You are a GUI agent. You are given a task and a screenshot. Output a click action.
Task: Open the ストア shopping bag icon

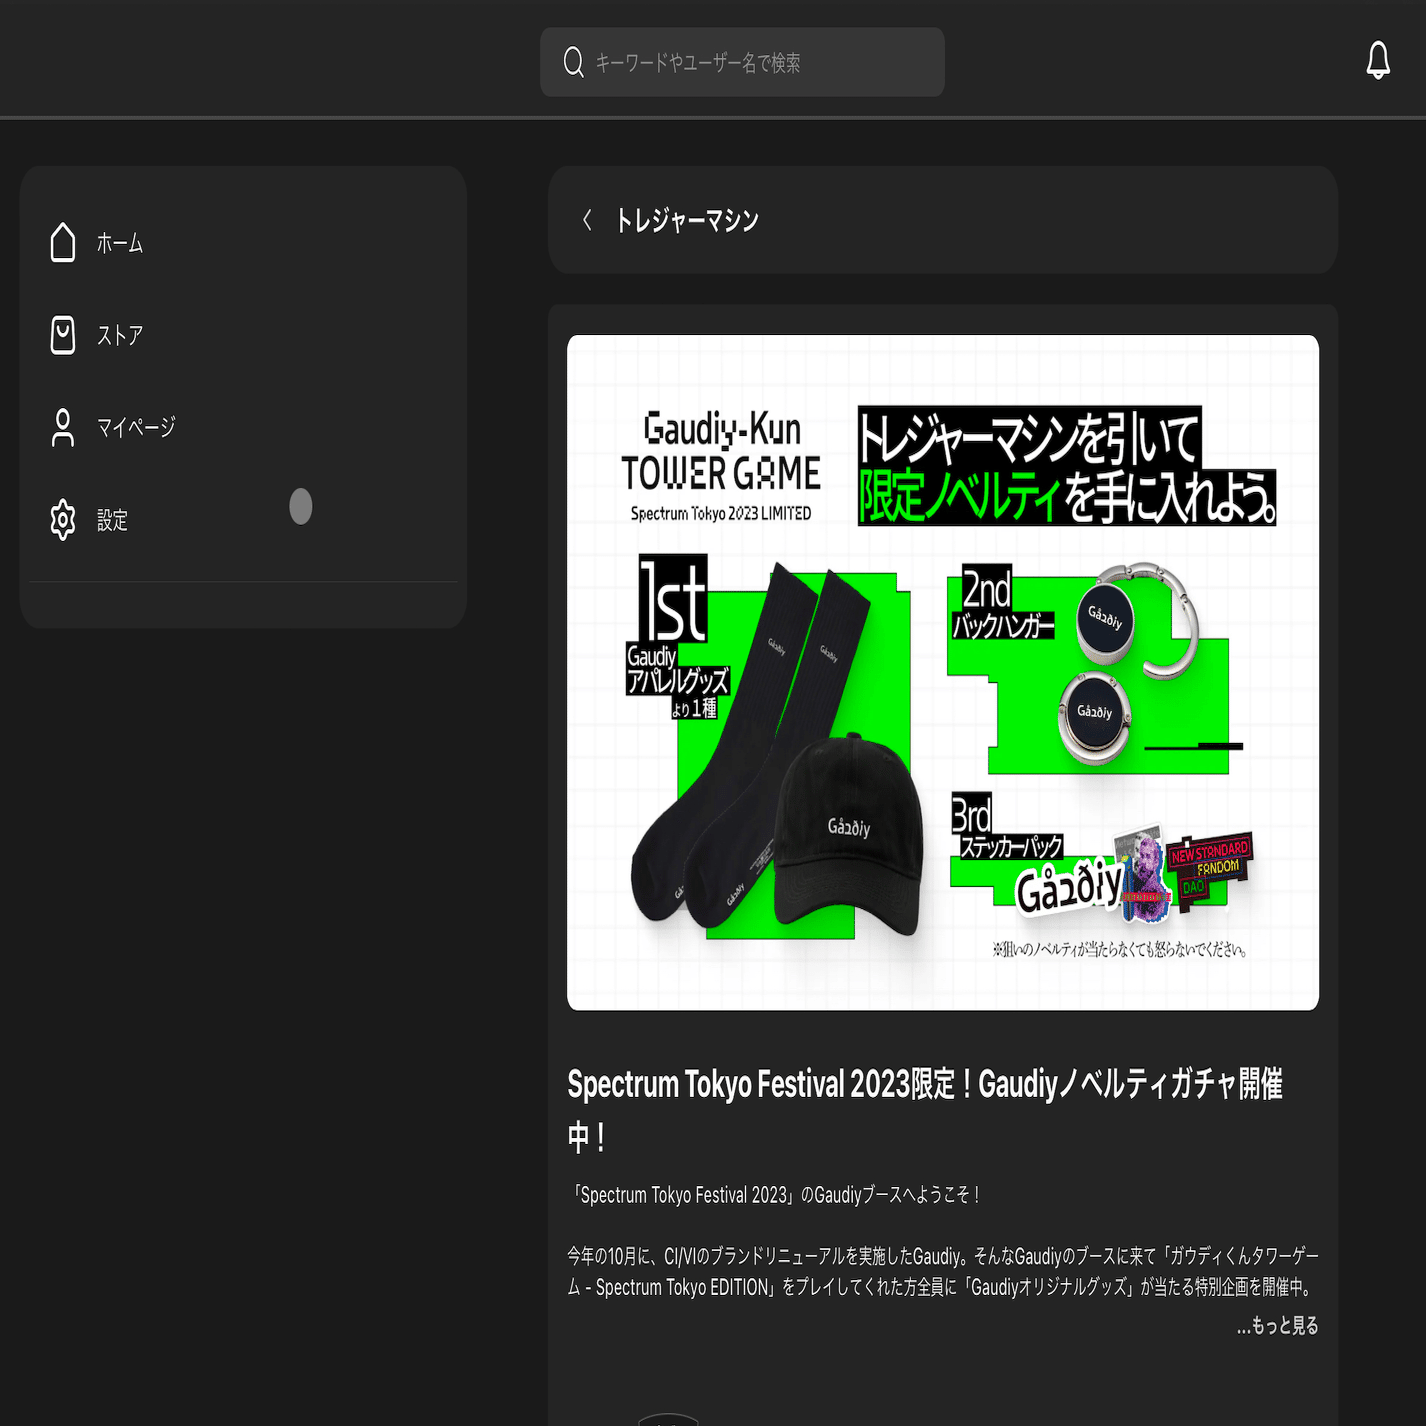(62, 335)
